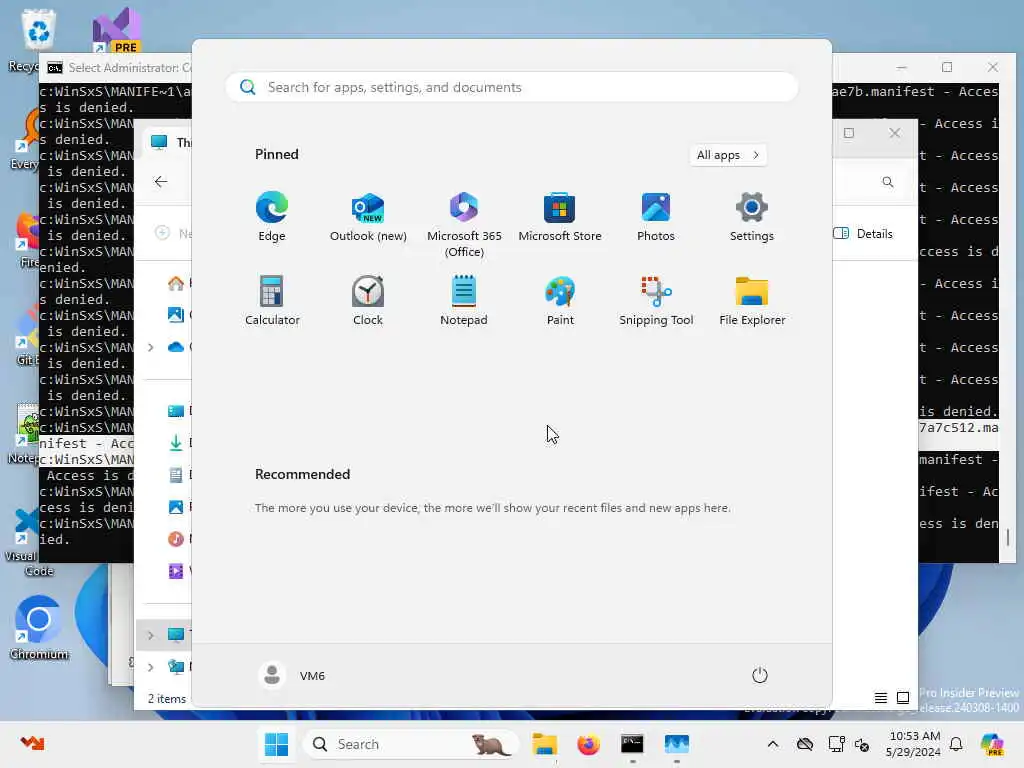Select the Desktop folder in Explorer sidebar
This screenshot has height=768, width=1024.
coord(176,411)
